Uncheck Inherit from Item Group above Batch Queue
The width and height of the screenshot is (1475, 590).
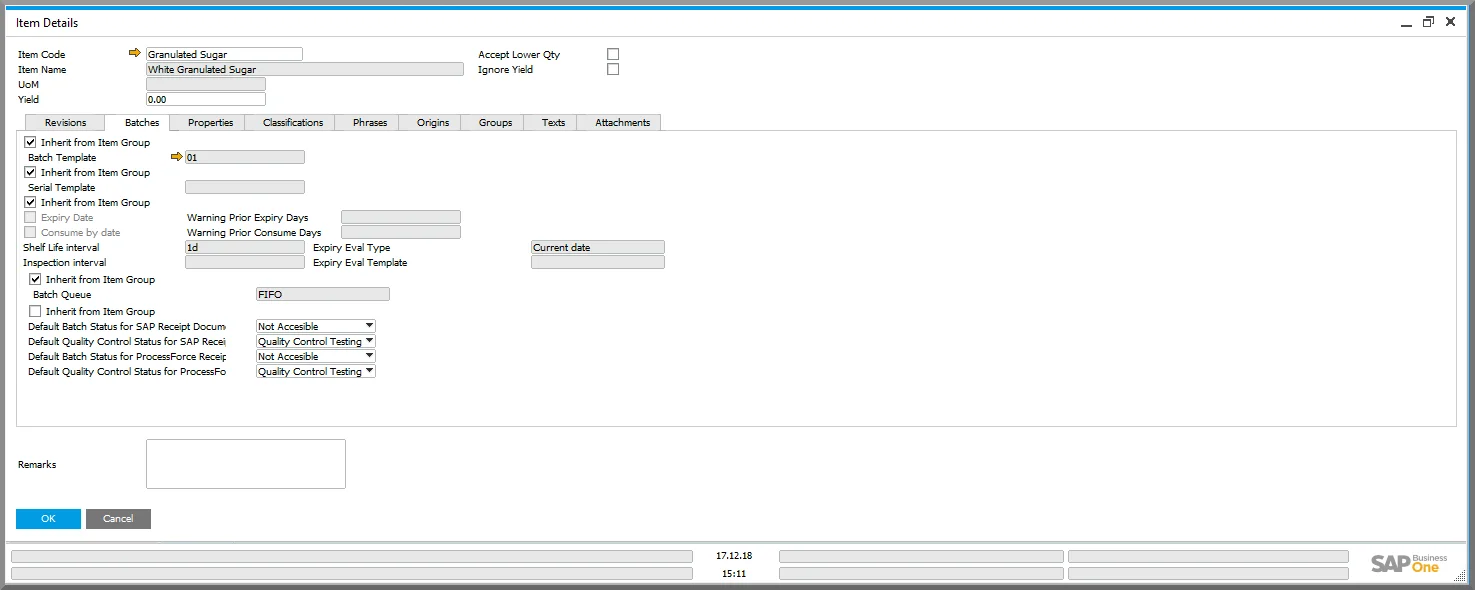(x=36, y=279)
